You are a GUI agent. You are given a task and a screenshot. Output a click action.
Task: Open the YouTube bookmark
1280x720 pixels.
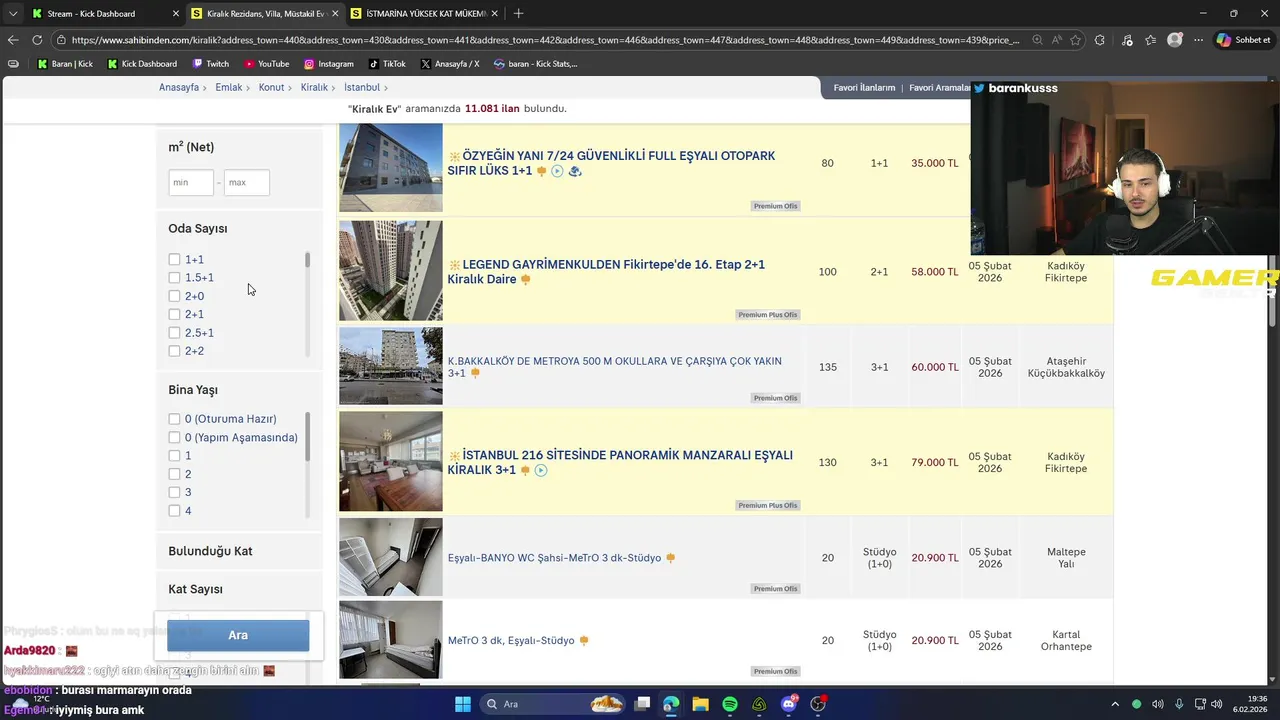pyautogui.click(x=267, y=64)
